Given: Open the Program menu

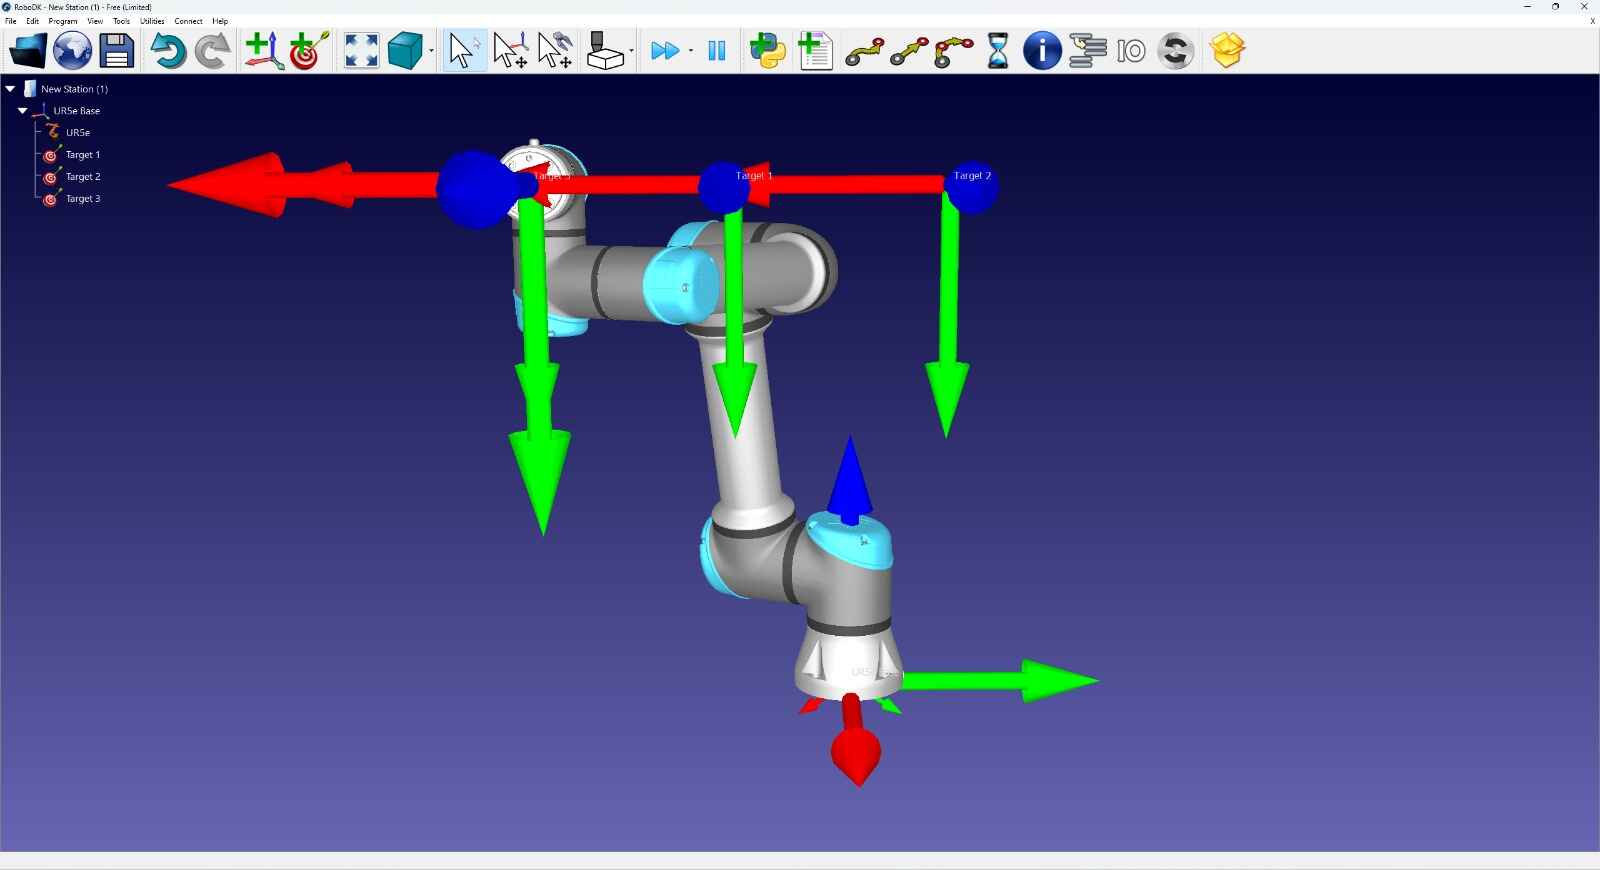Looking at the screenshot, I should point(63,21).
